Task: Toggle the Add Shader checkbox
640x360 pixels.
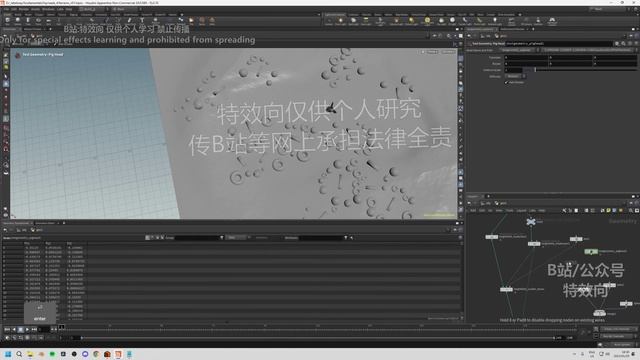Action: pos(507,82)
